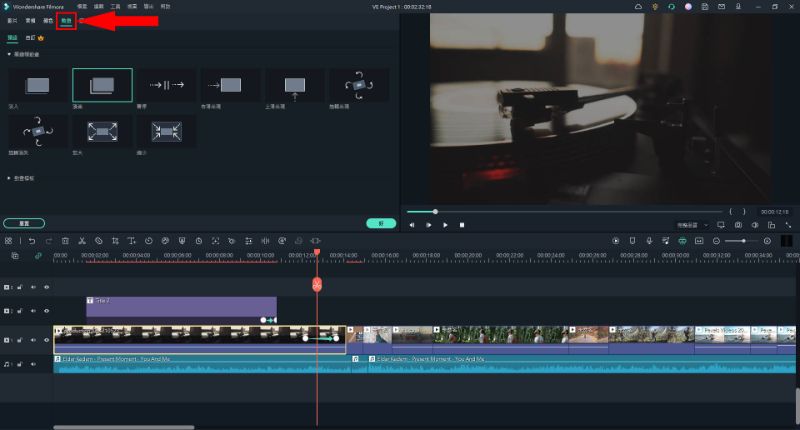Open the speed control toolbar icon

pyautogui.click(x=148, y=241)
